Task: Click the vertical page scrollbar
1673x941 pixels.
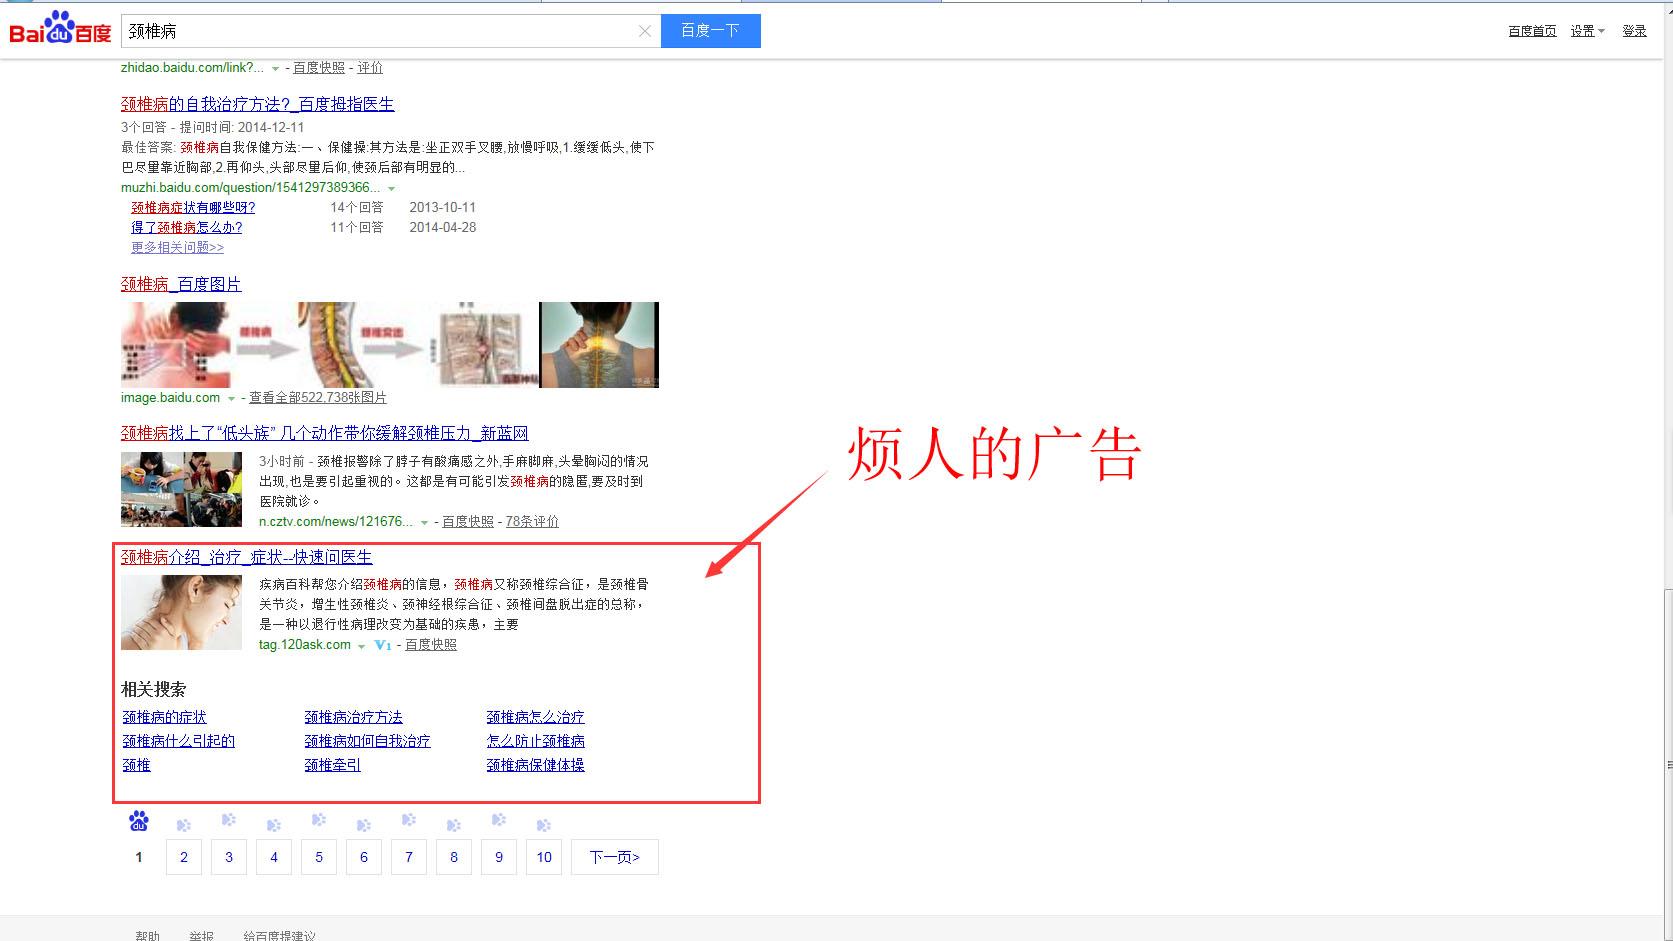Action: pos(1668,765)
